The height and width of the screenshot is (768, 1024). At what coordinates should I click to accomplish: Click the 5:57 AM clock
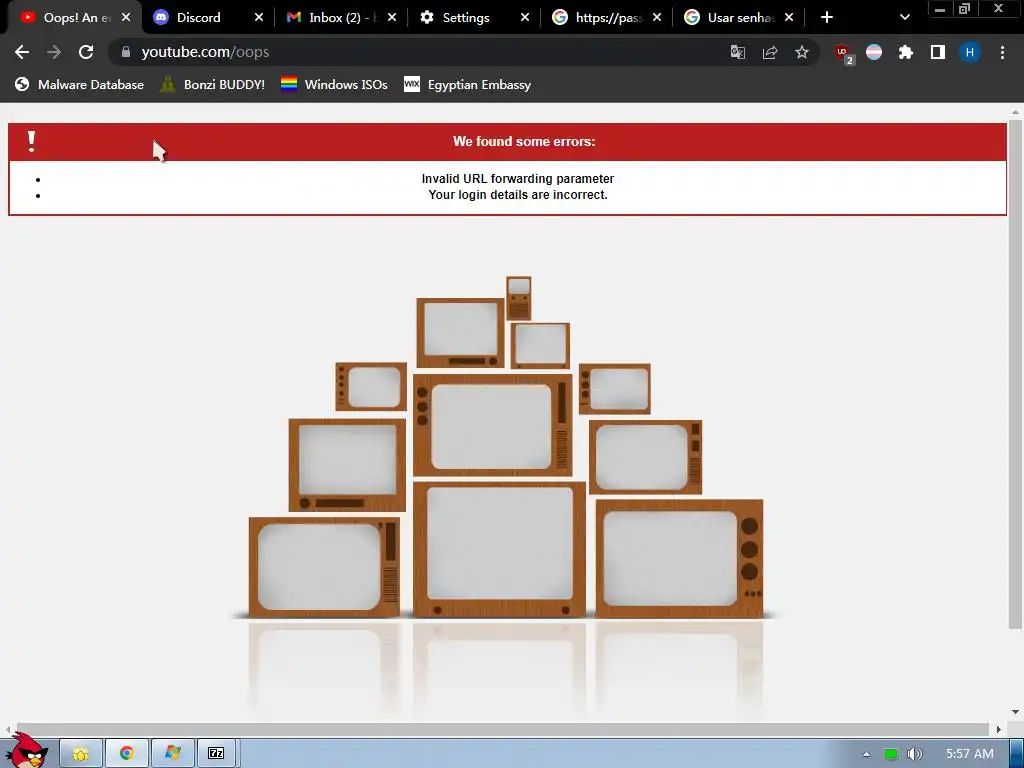pos(970,754)
